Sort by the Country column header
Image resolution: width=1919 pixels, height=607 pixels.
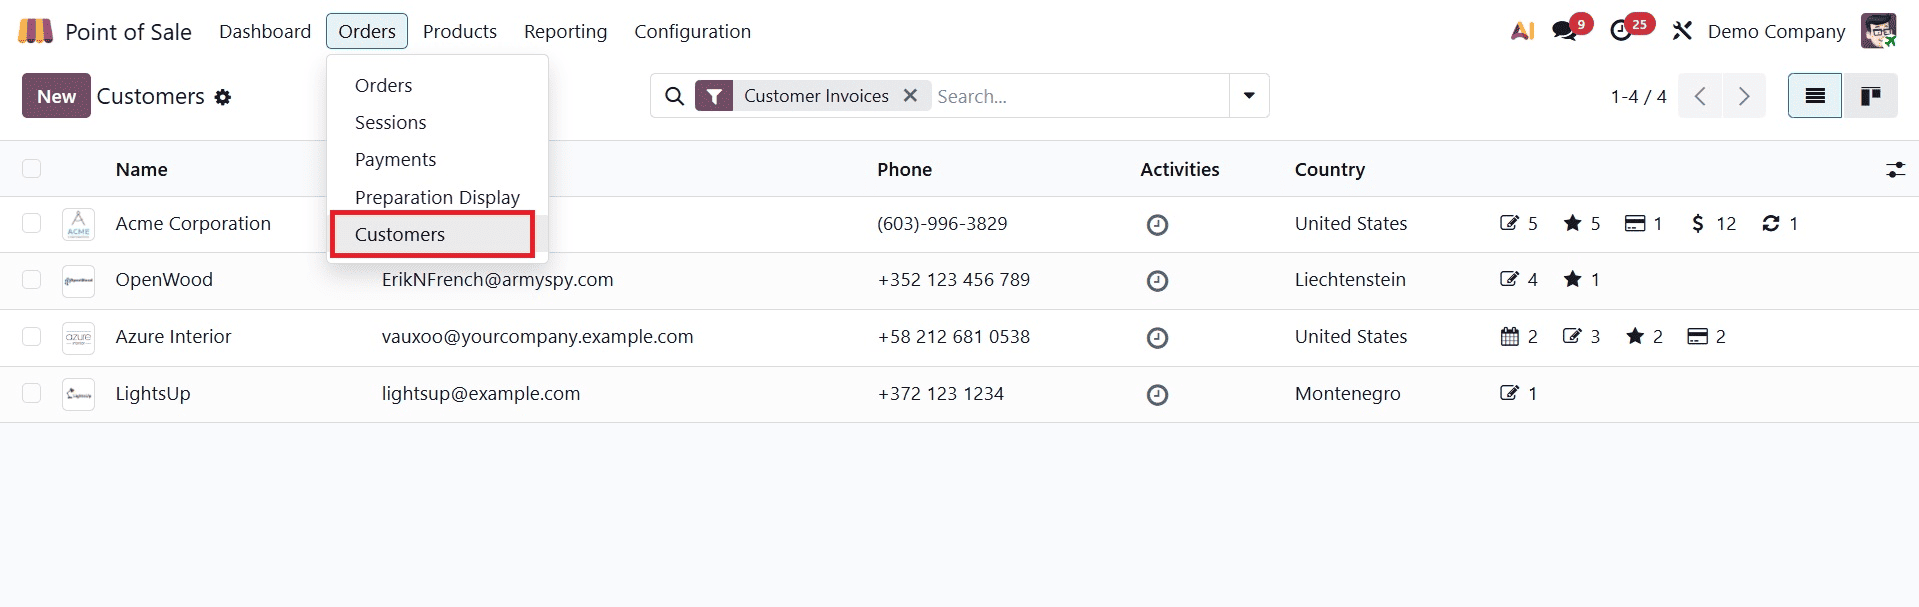click(x=1329, y=169)
